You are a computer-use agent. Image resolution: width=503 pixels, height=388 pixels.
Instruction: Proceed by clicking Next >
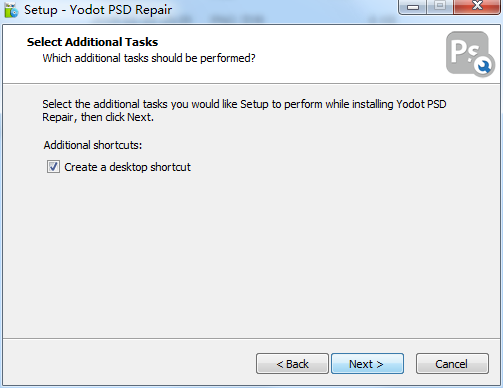[x=367, y=364]
